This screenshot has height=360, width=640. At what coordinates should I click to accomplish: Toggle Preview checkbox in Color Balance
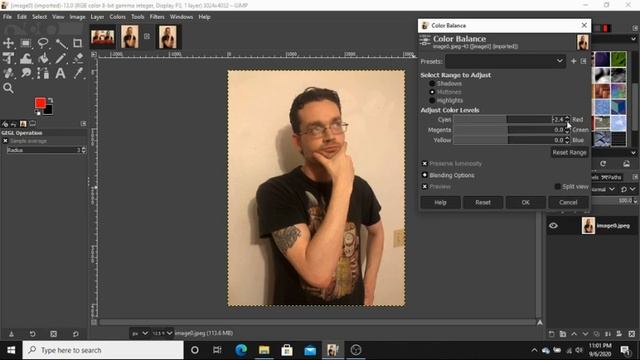424,186
